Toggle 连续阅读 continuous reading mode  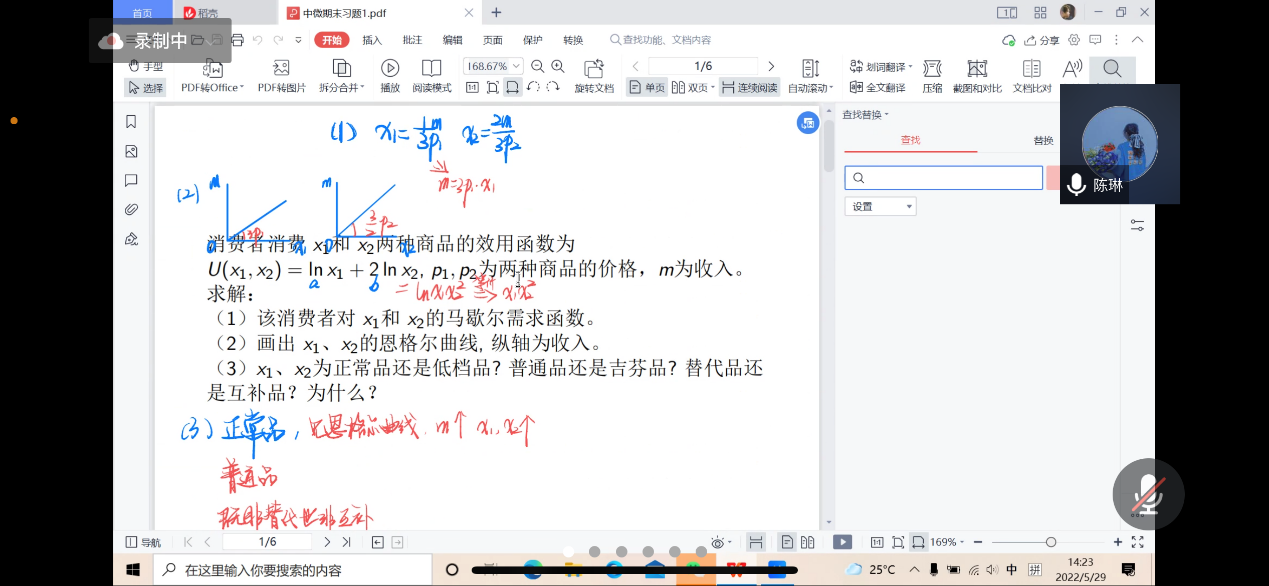[x=749, y=88]
